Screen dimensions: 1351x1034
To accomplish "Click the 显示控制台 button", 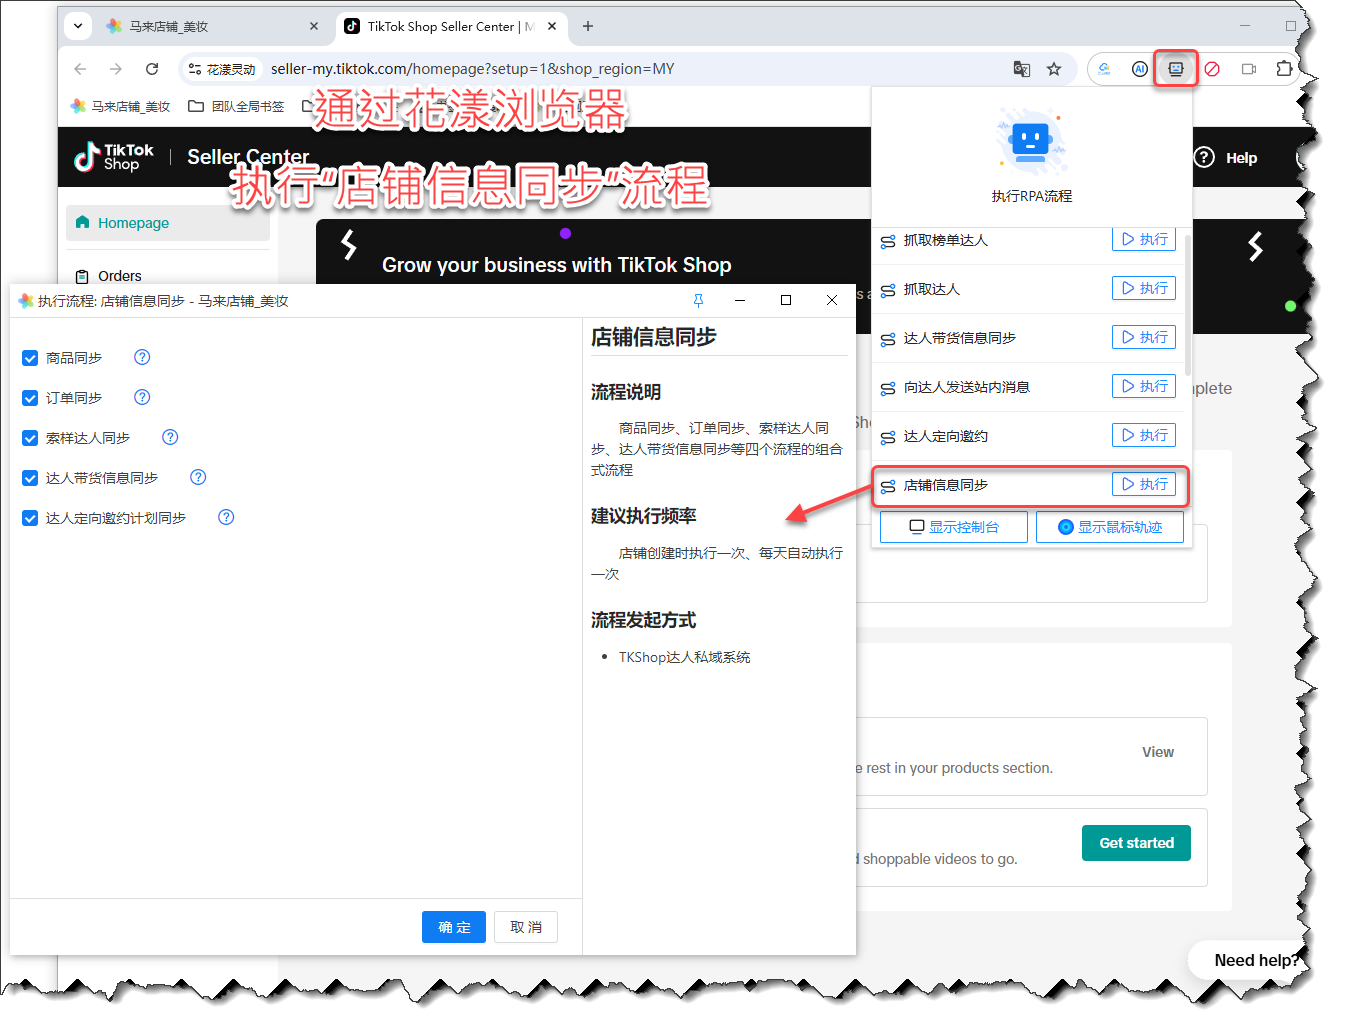I will coord(954,527).
